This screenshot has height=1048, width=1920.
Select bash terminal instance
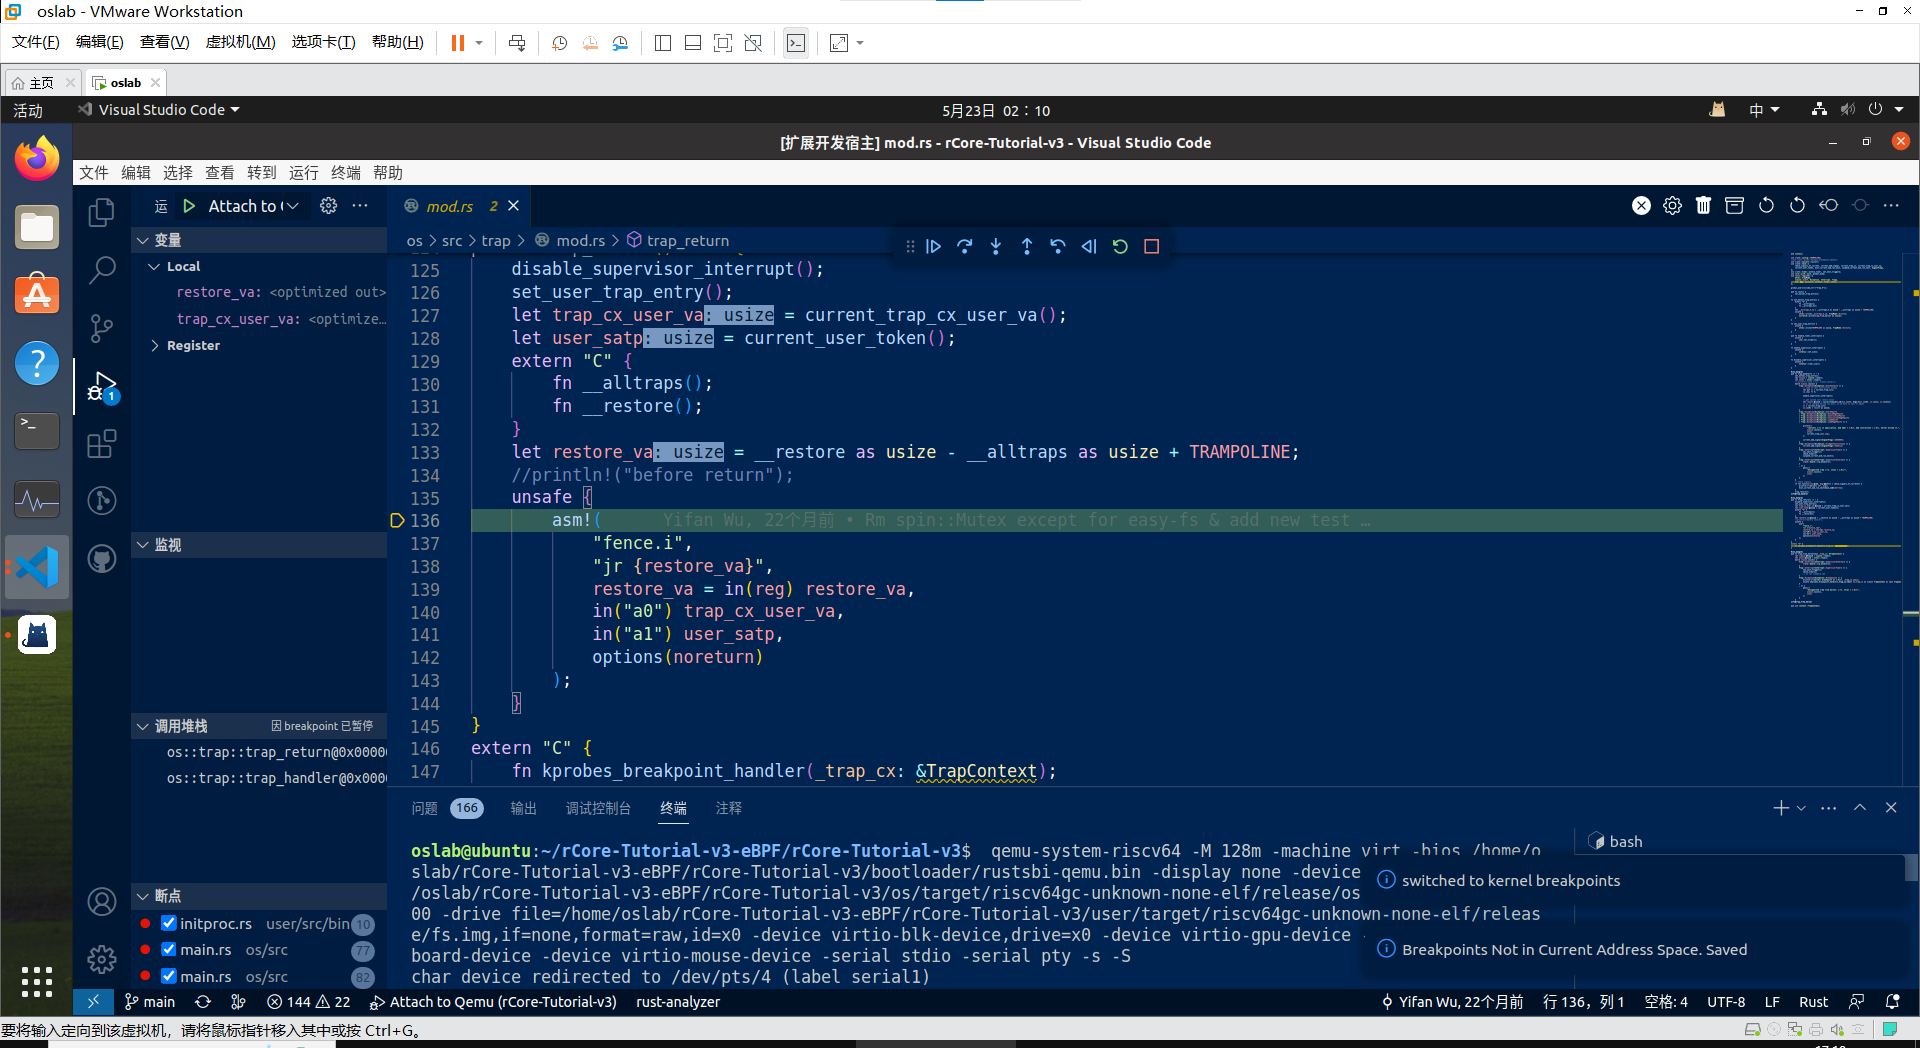click(x=1616, y=842)
